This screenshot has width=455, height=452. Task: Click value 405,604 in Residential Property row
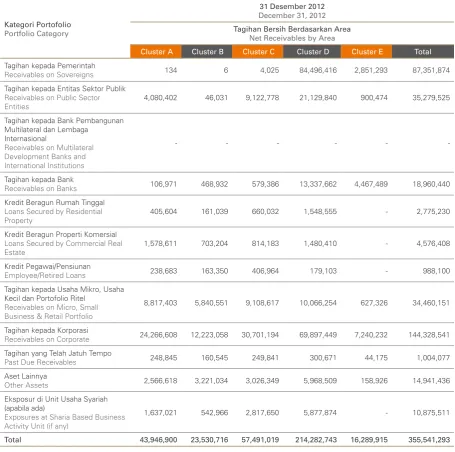point(163,211)
